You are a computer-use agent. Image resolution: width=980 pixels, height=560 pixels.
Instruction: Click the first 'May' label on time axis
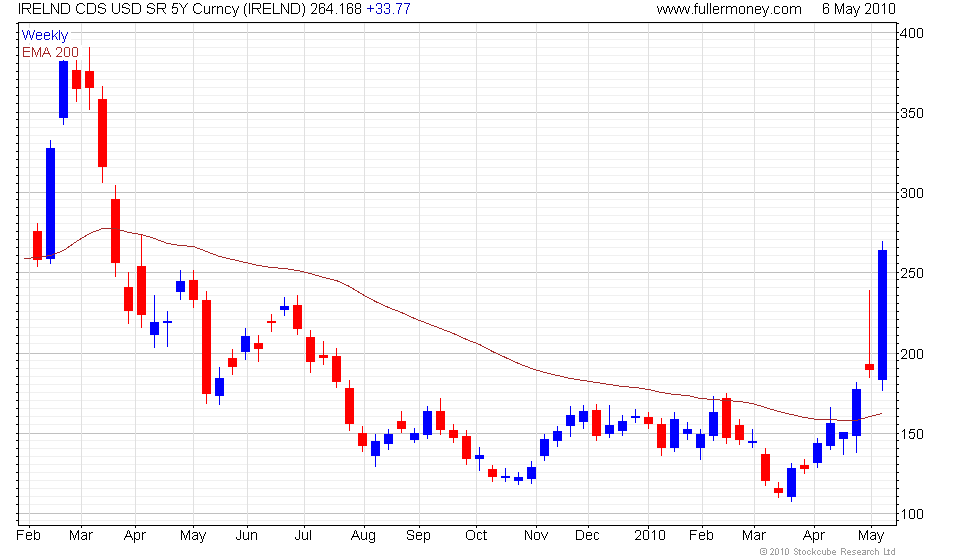[x=192, y=536]
